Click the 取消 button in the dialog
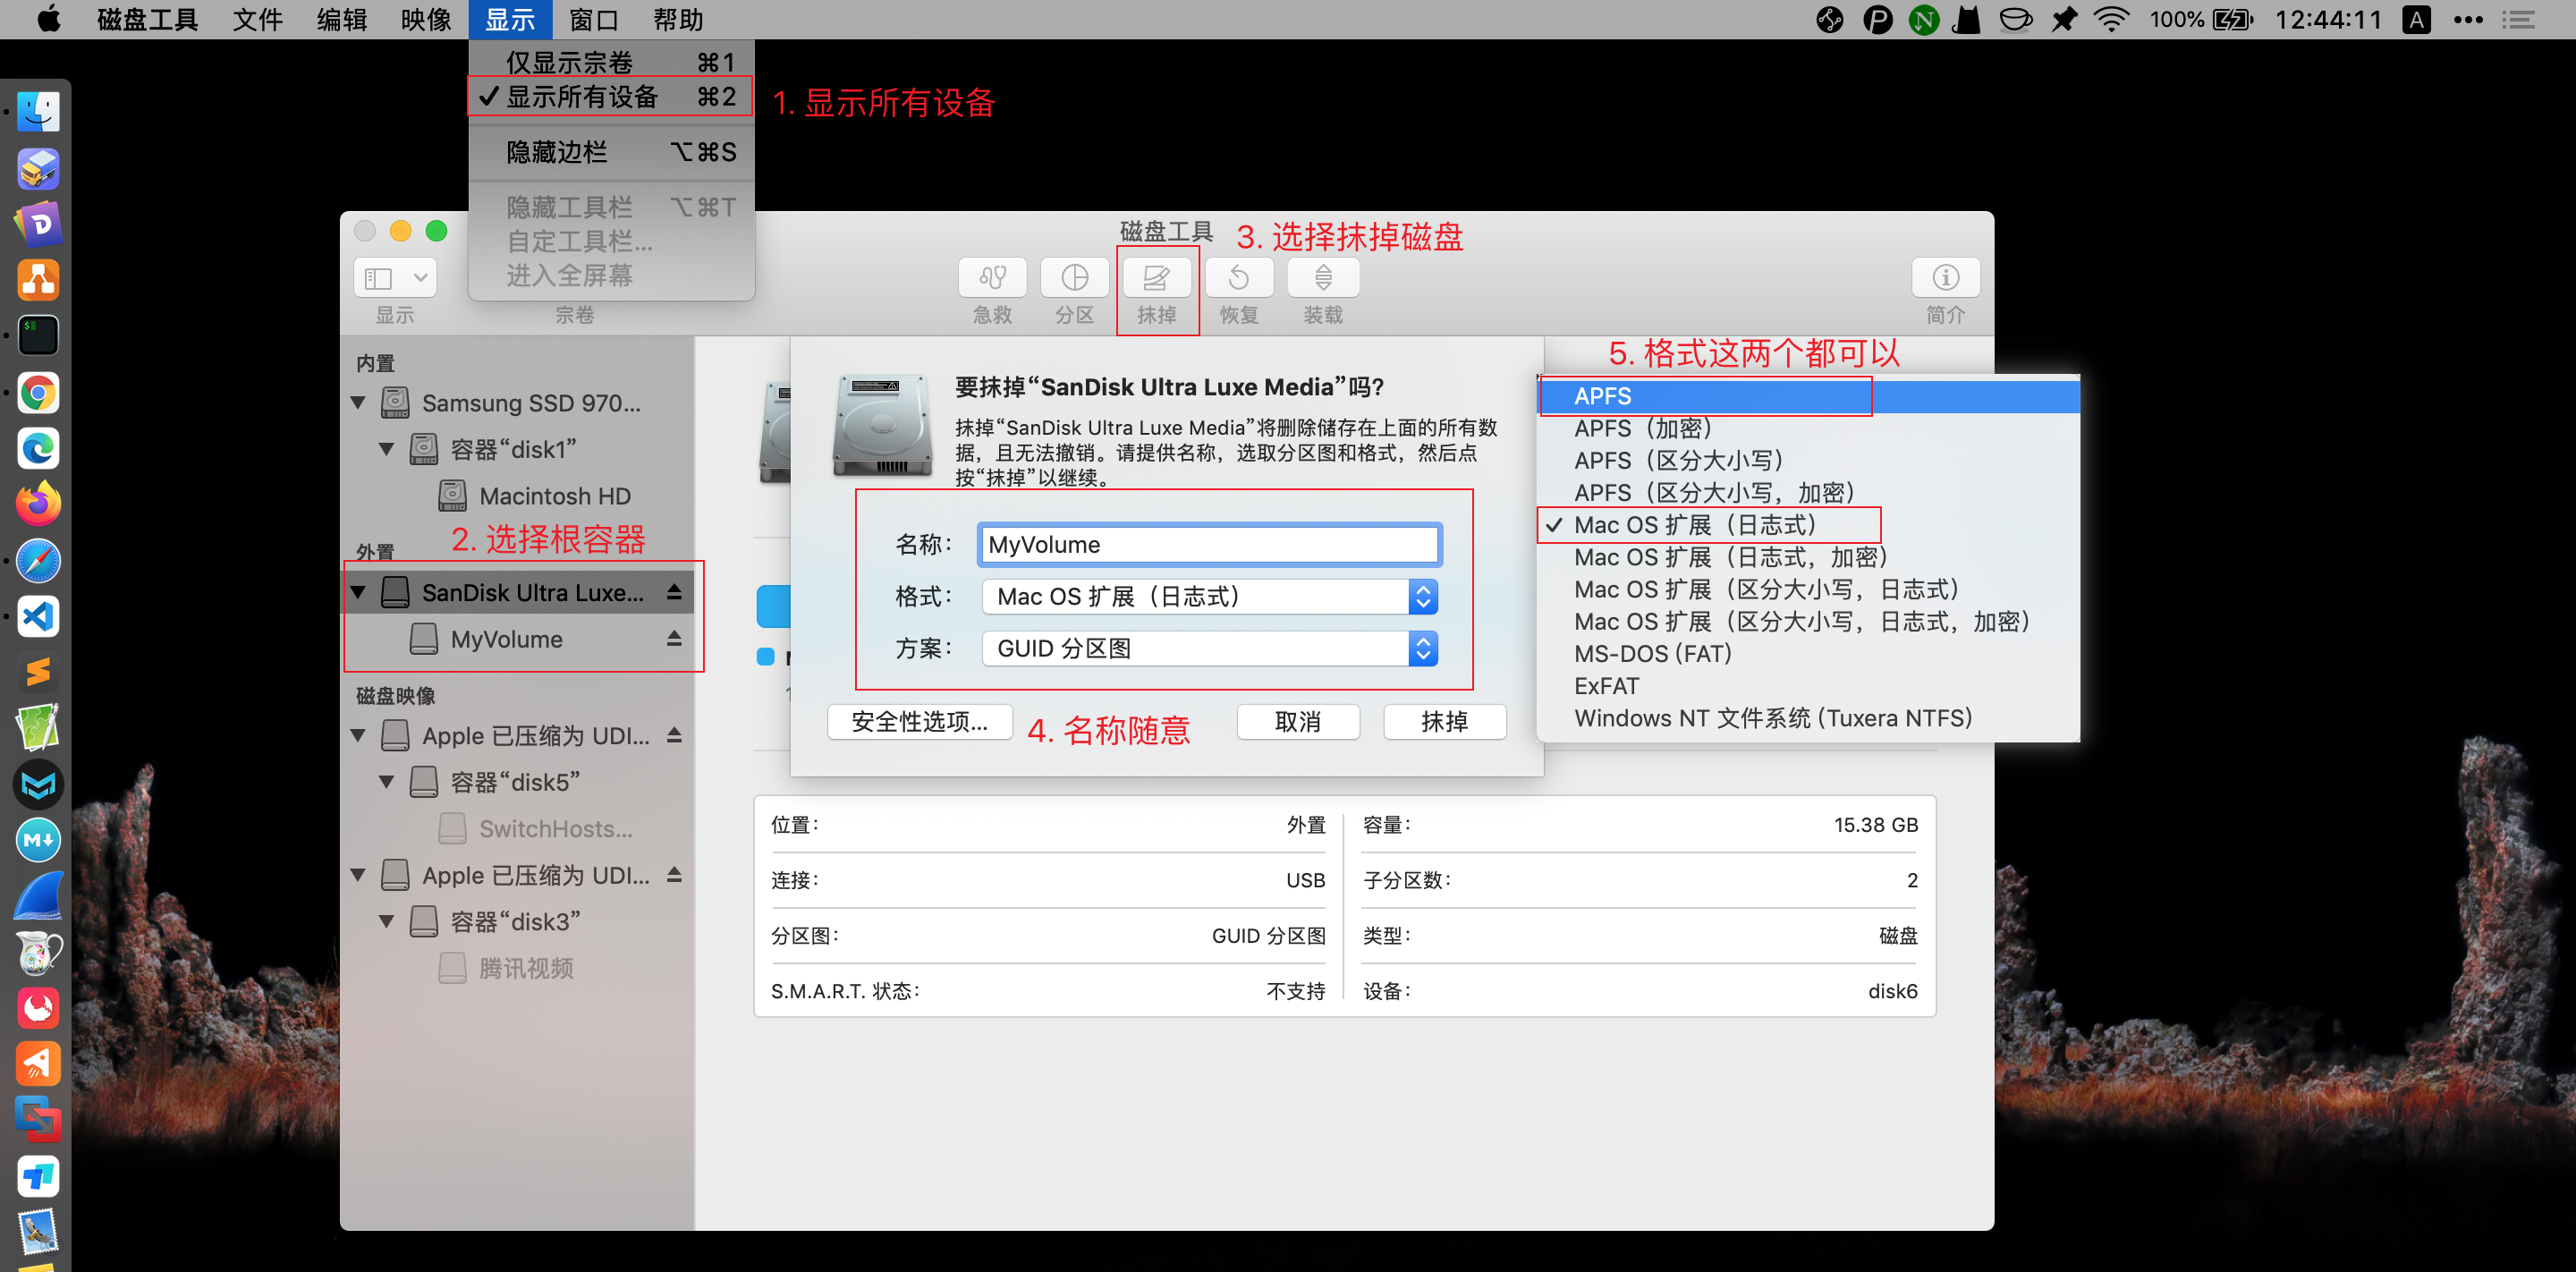 point(1298,721)
